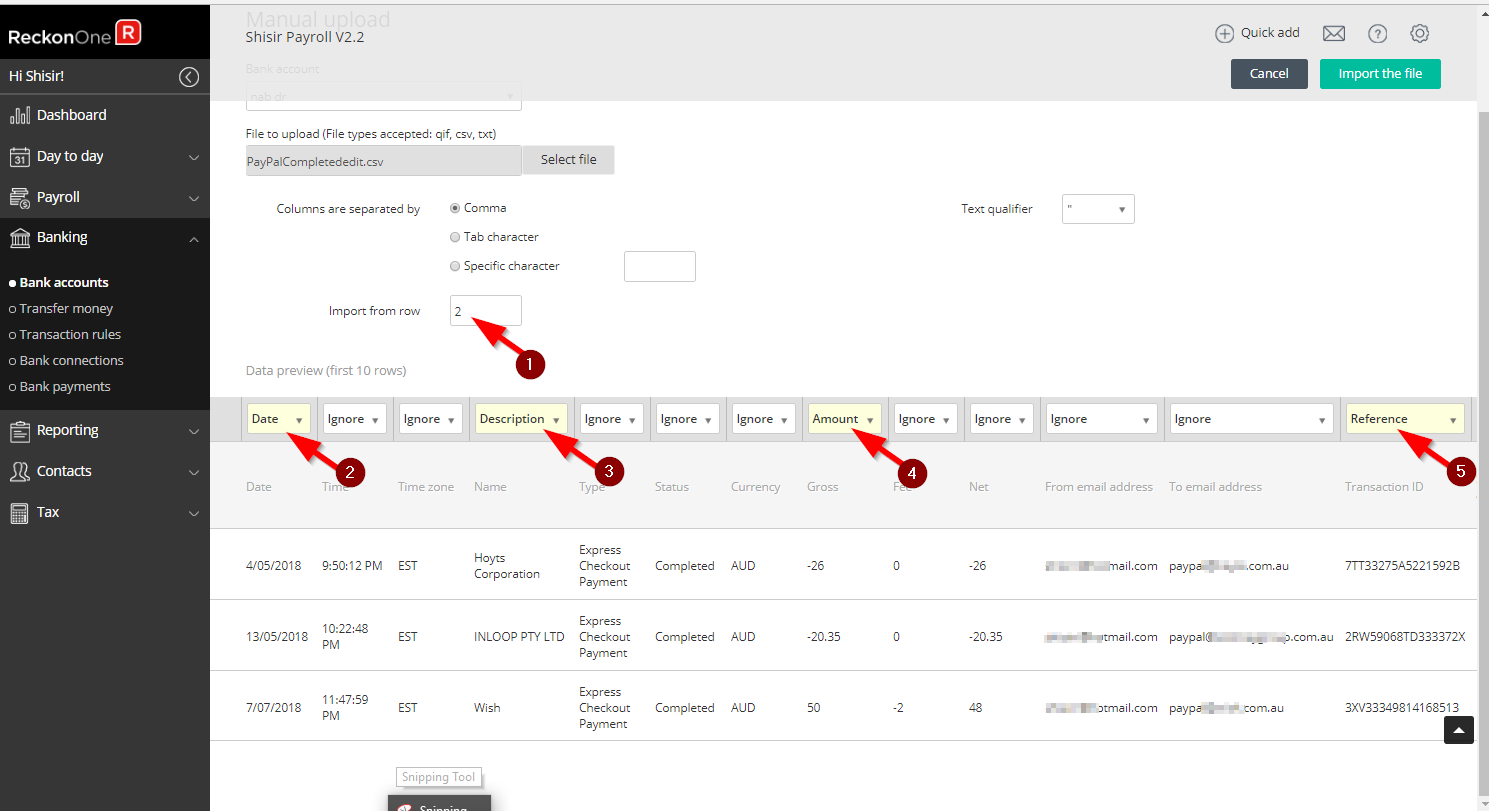Click the Banking building icon
This screenshot has width=1489, height=811.
pyautogui.click(x=19, y=238)
